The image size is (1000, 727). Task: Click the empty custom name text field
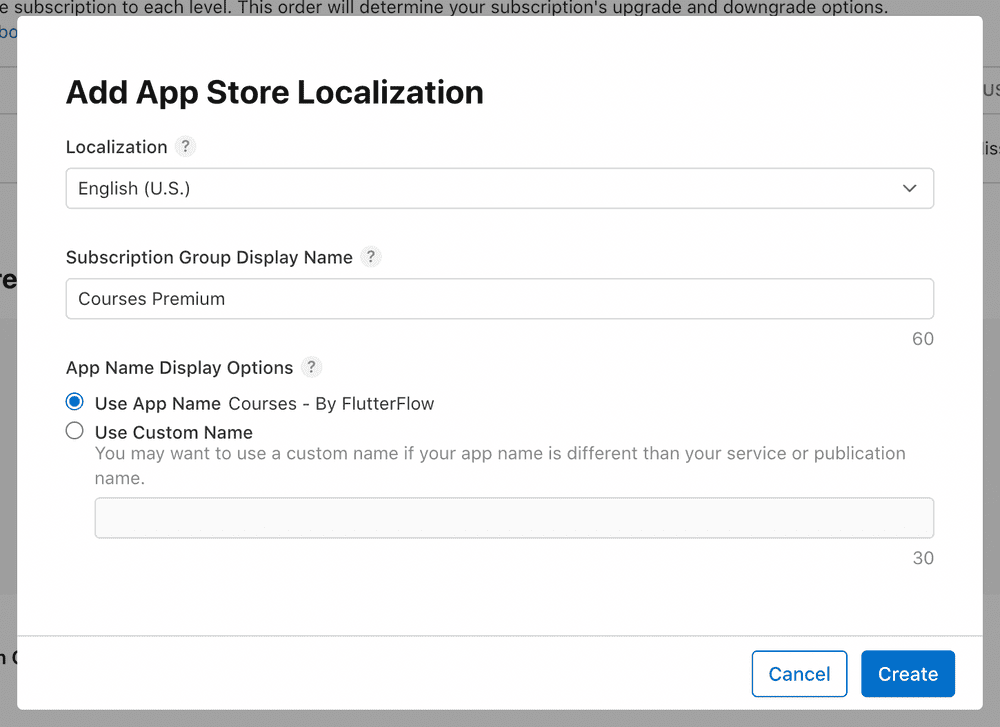pos(514,518)
